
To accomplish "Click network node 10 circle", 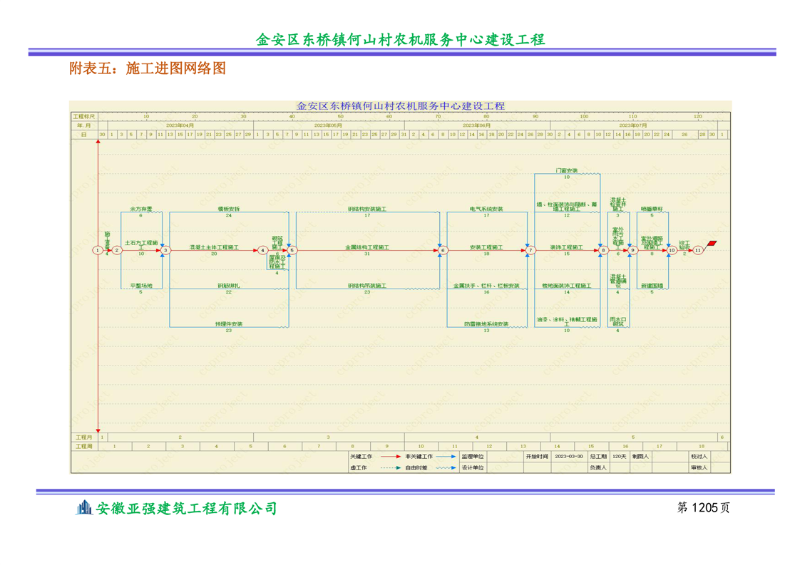I will 672,250.
